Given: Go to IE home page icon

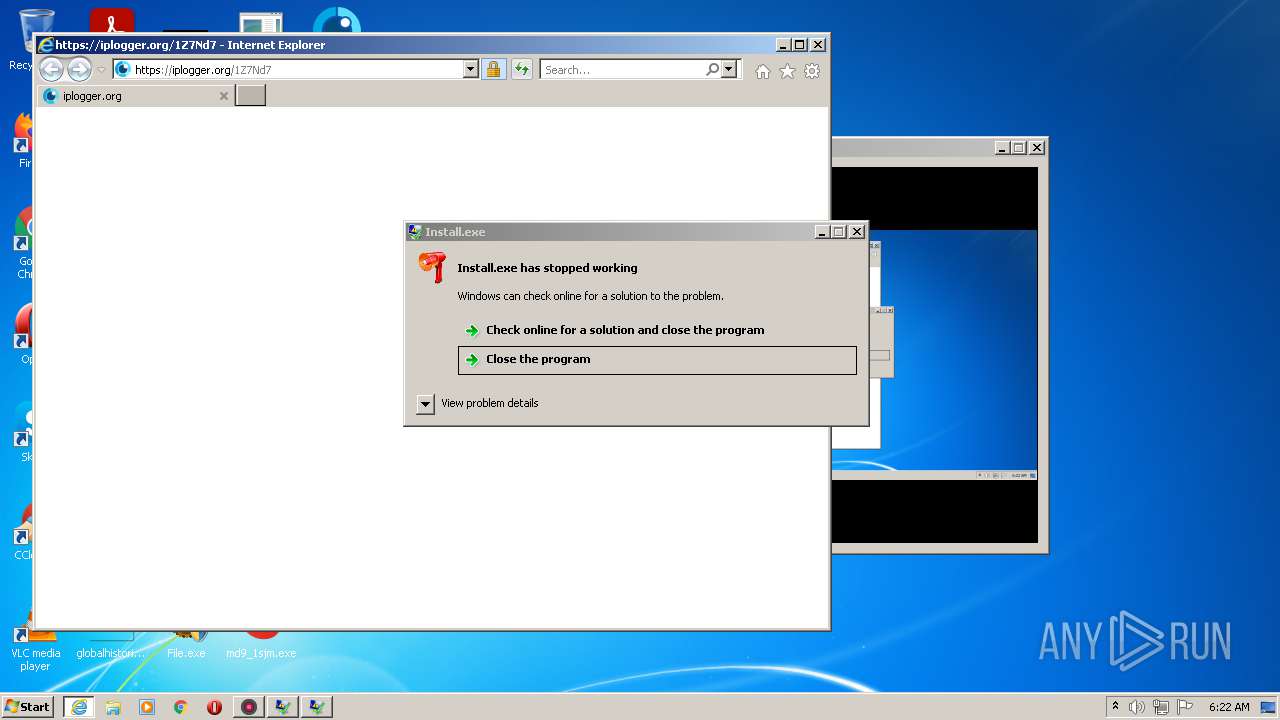Looking at the screenshot, I should (763, 71).
